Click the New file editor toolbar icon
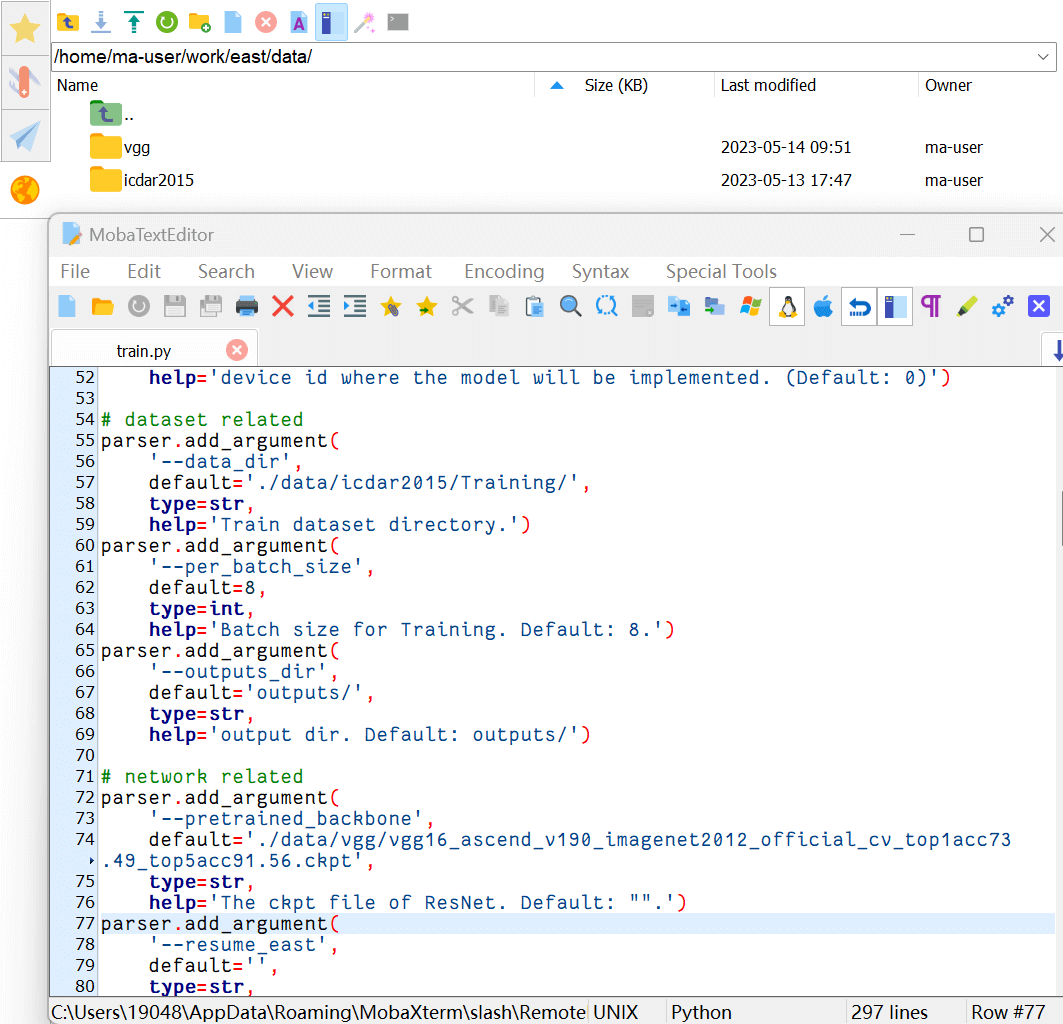Screen dimensions: 1063x1024 coord(67,307)
